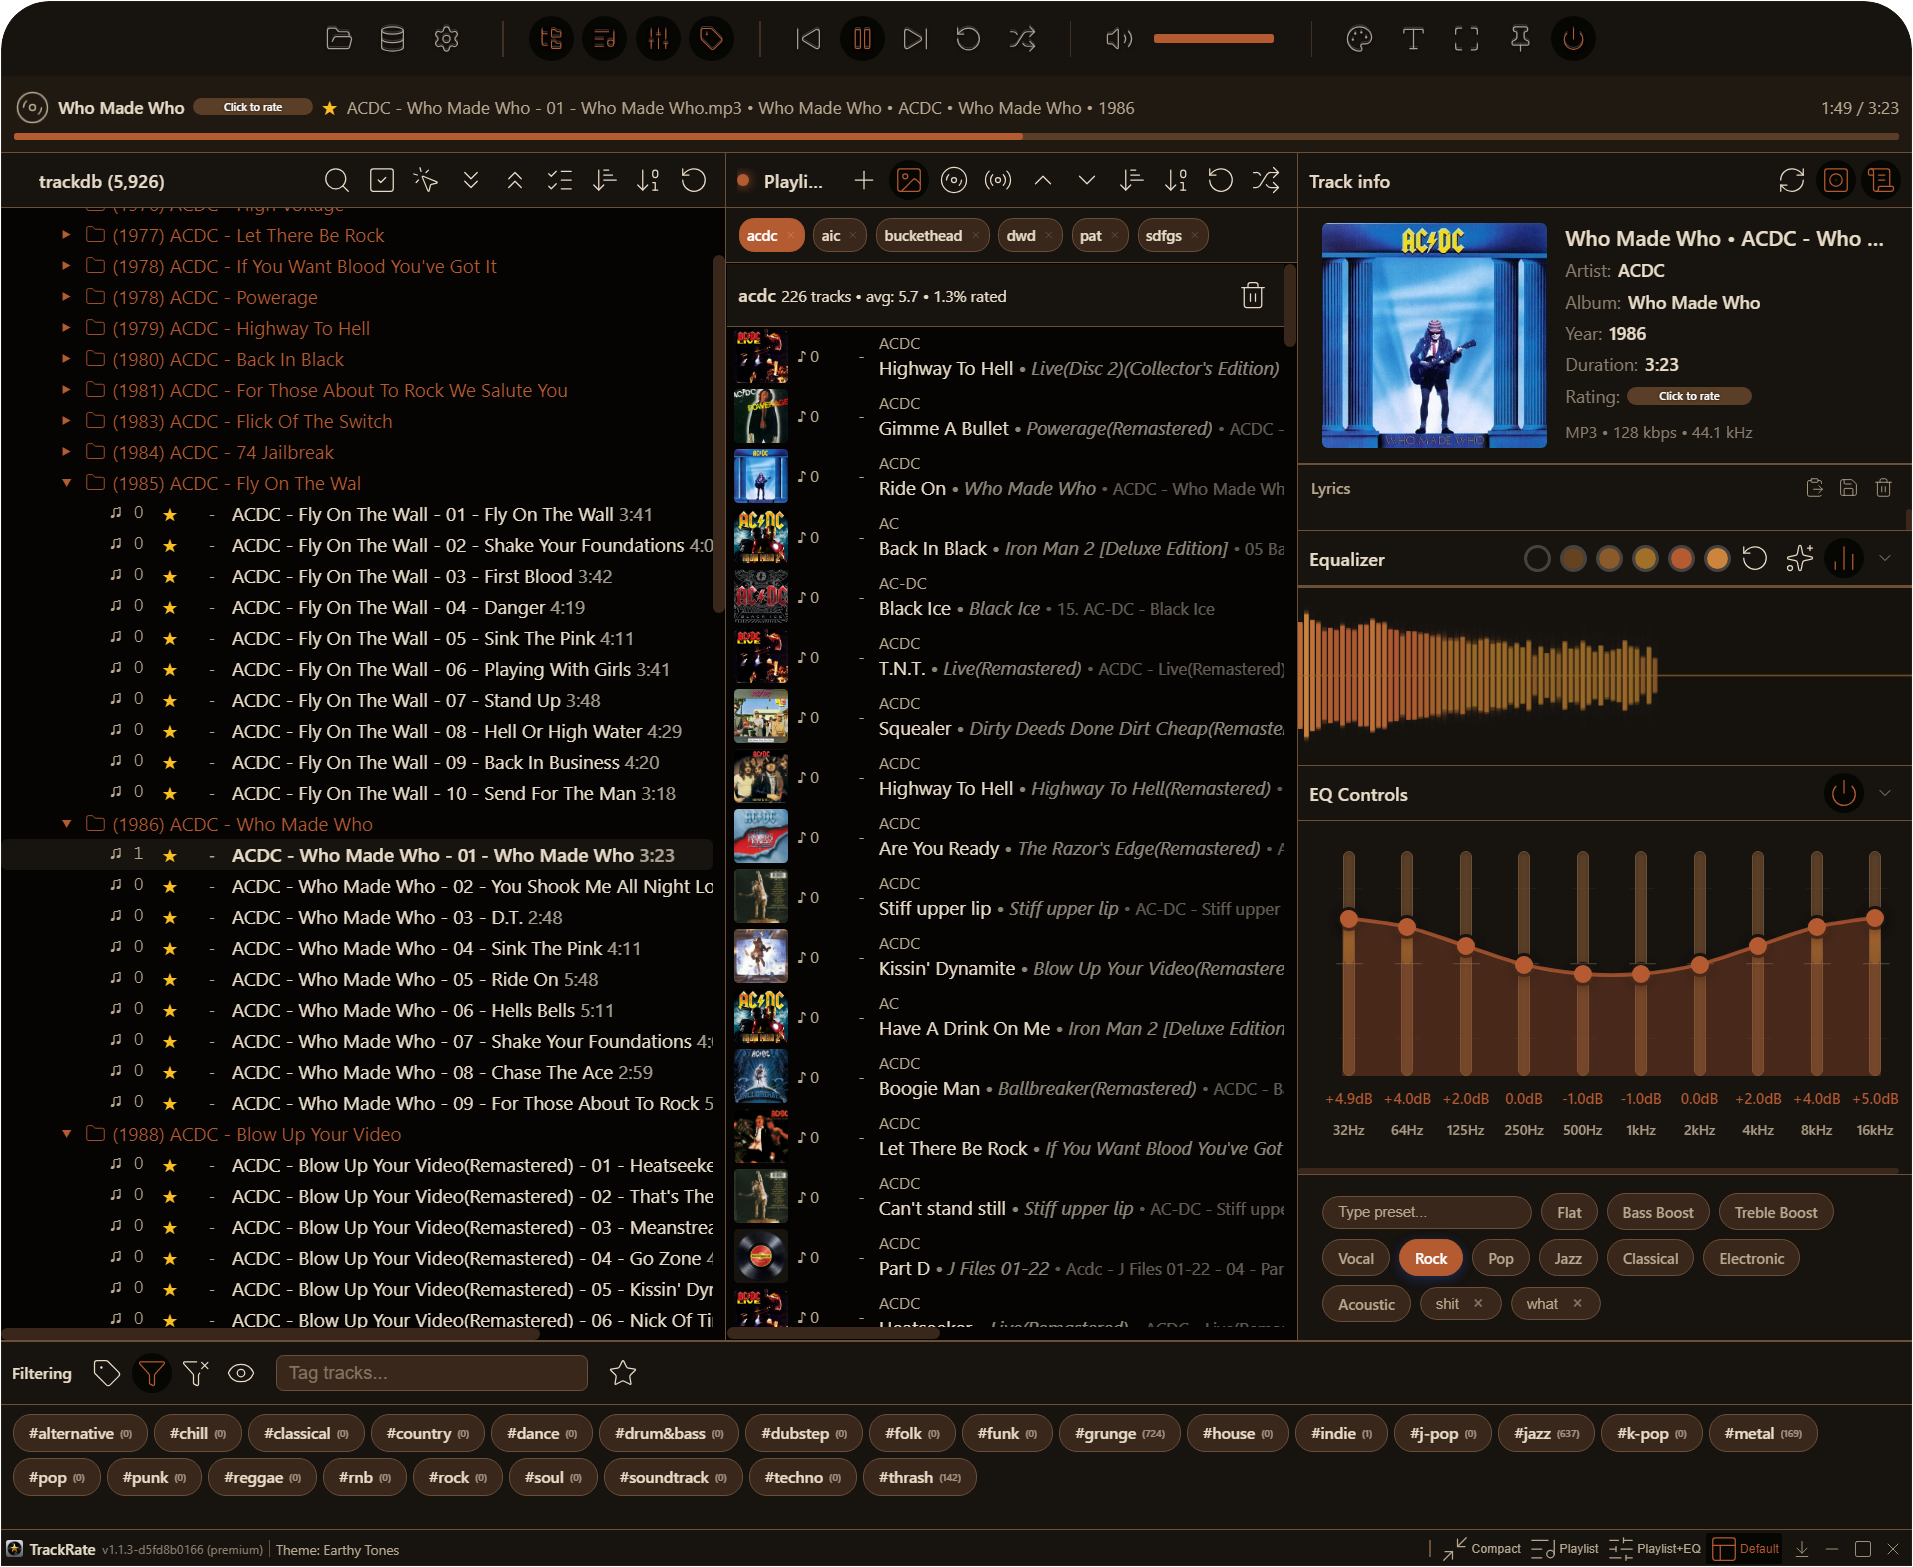This screenshot has height=1567, width=1913.
Task: Collapse the (1985) ACDC - Fly On The Wal folder
Action: coord(66,483)
